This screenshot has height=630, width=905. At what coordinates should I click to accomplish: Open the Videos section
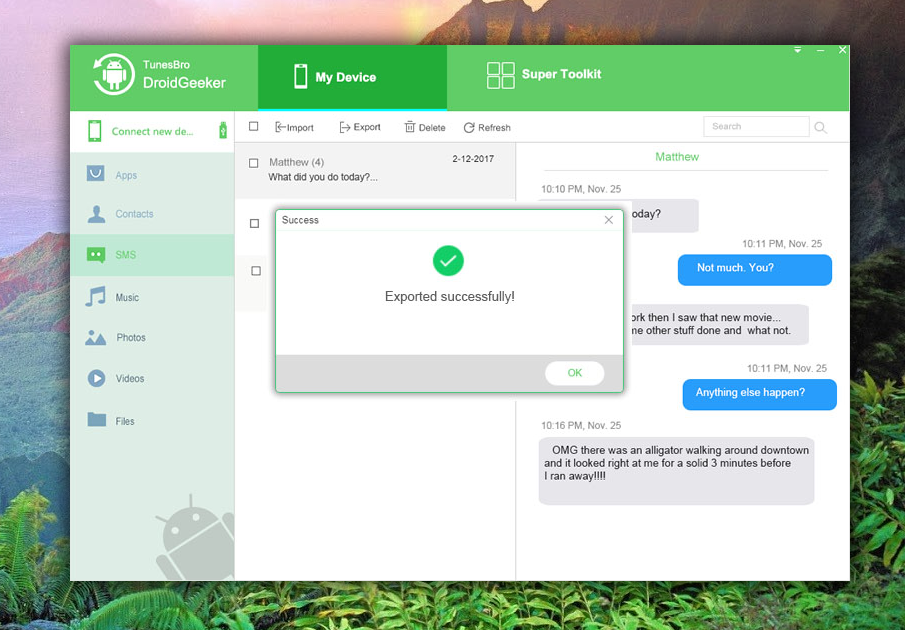coord(152,378)
